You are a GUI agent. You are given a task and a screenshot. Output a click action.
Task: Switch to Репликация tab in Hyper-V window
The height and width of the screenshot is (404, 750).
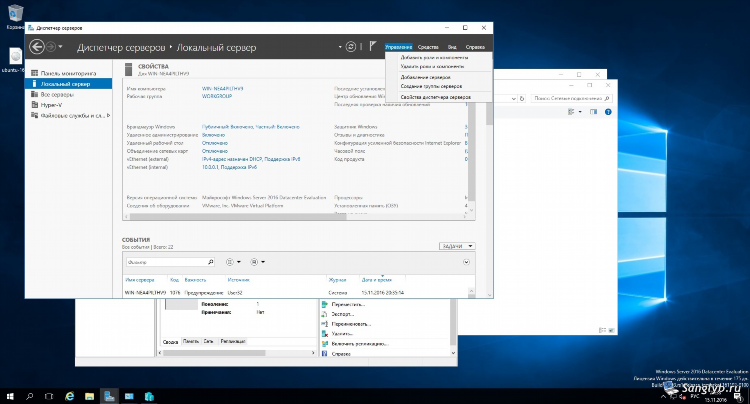233,341
